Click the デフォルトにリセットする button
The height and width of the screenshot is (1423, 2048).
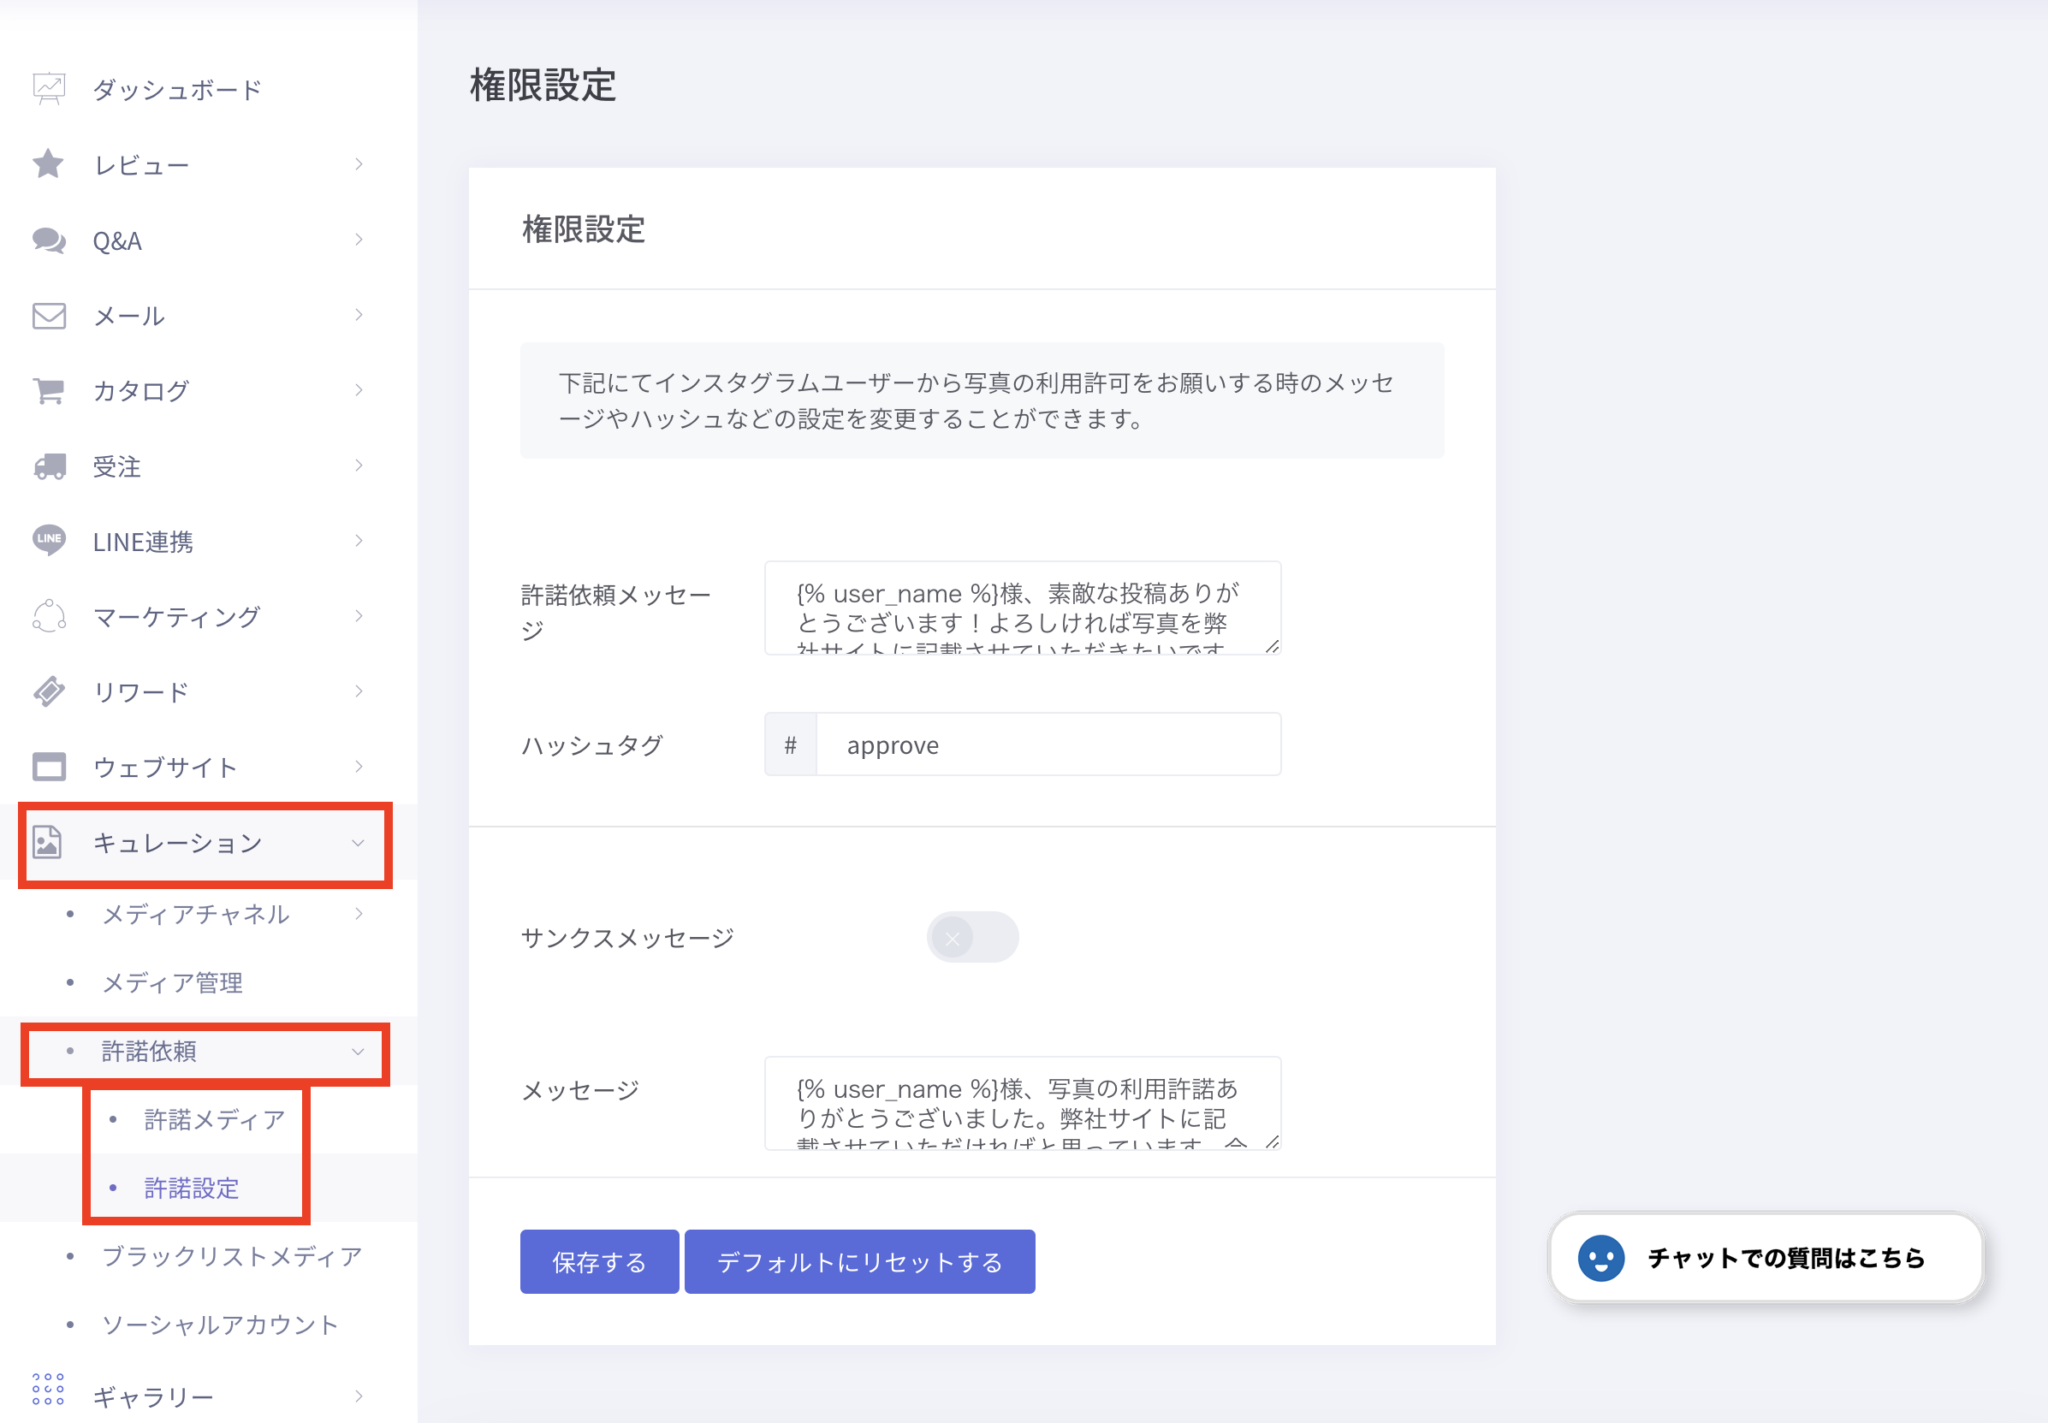click(859, 1262)
